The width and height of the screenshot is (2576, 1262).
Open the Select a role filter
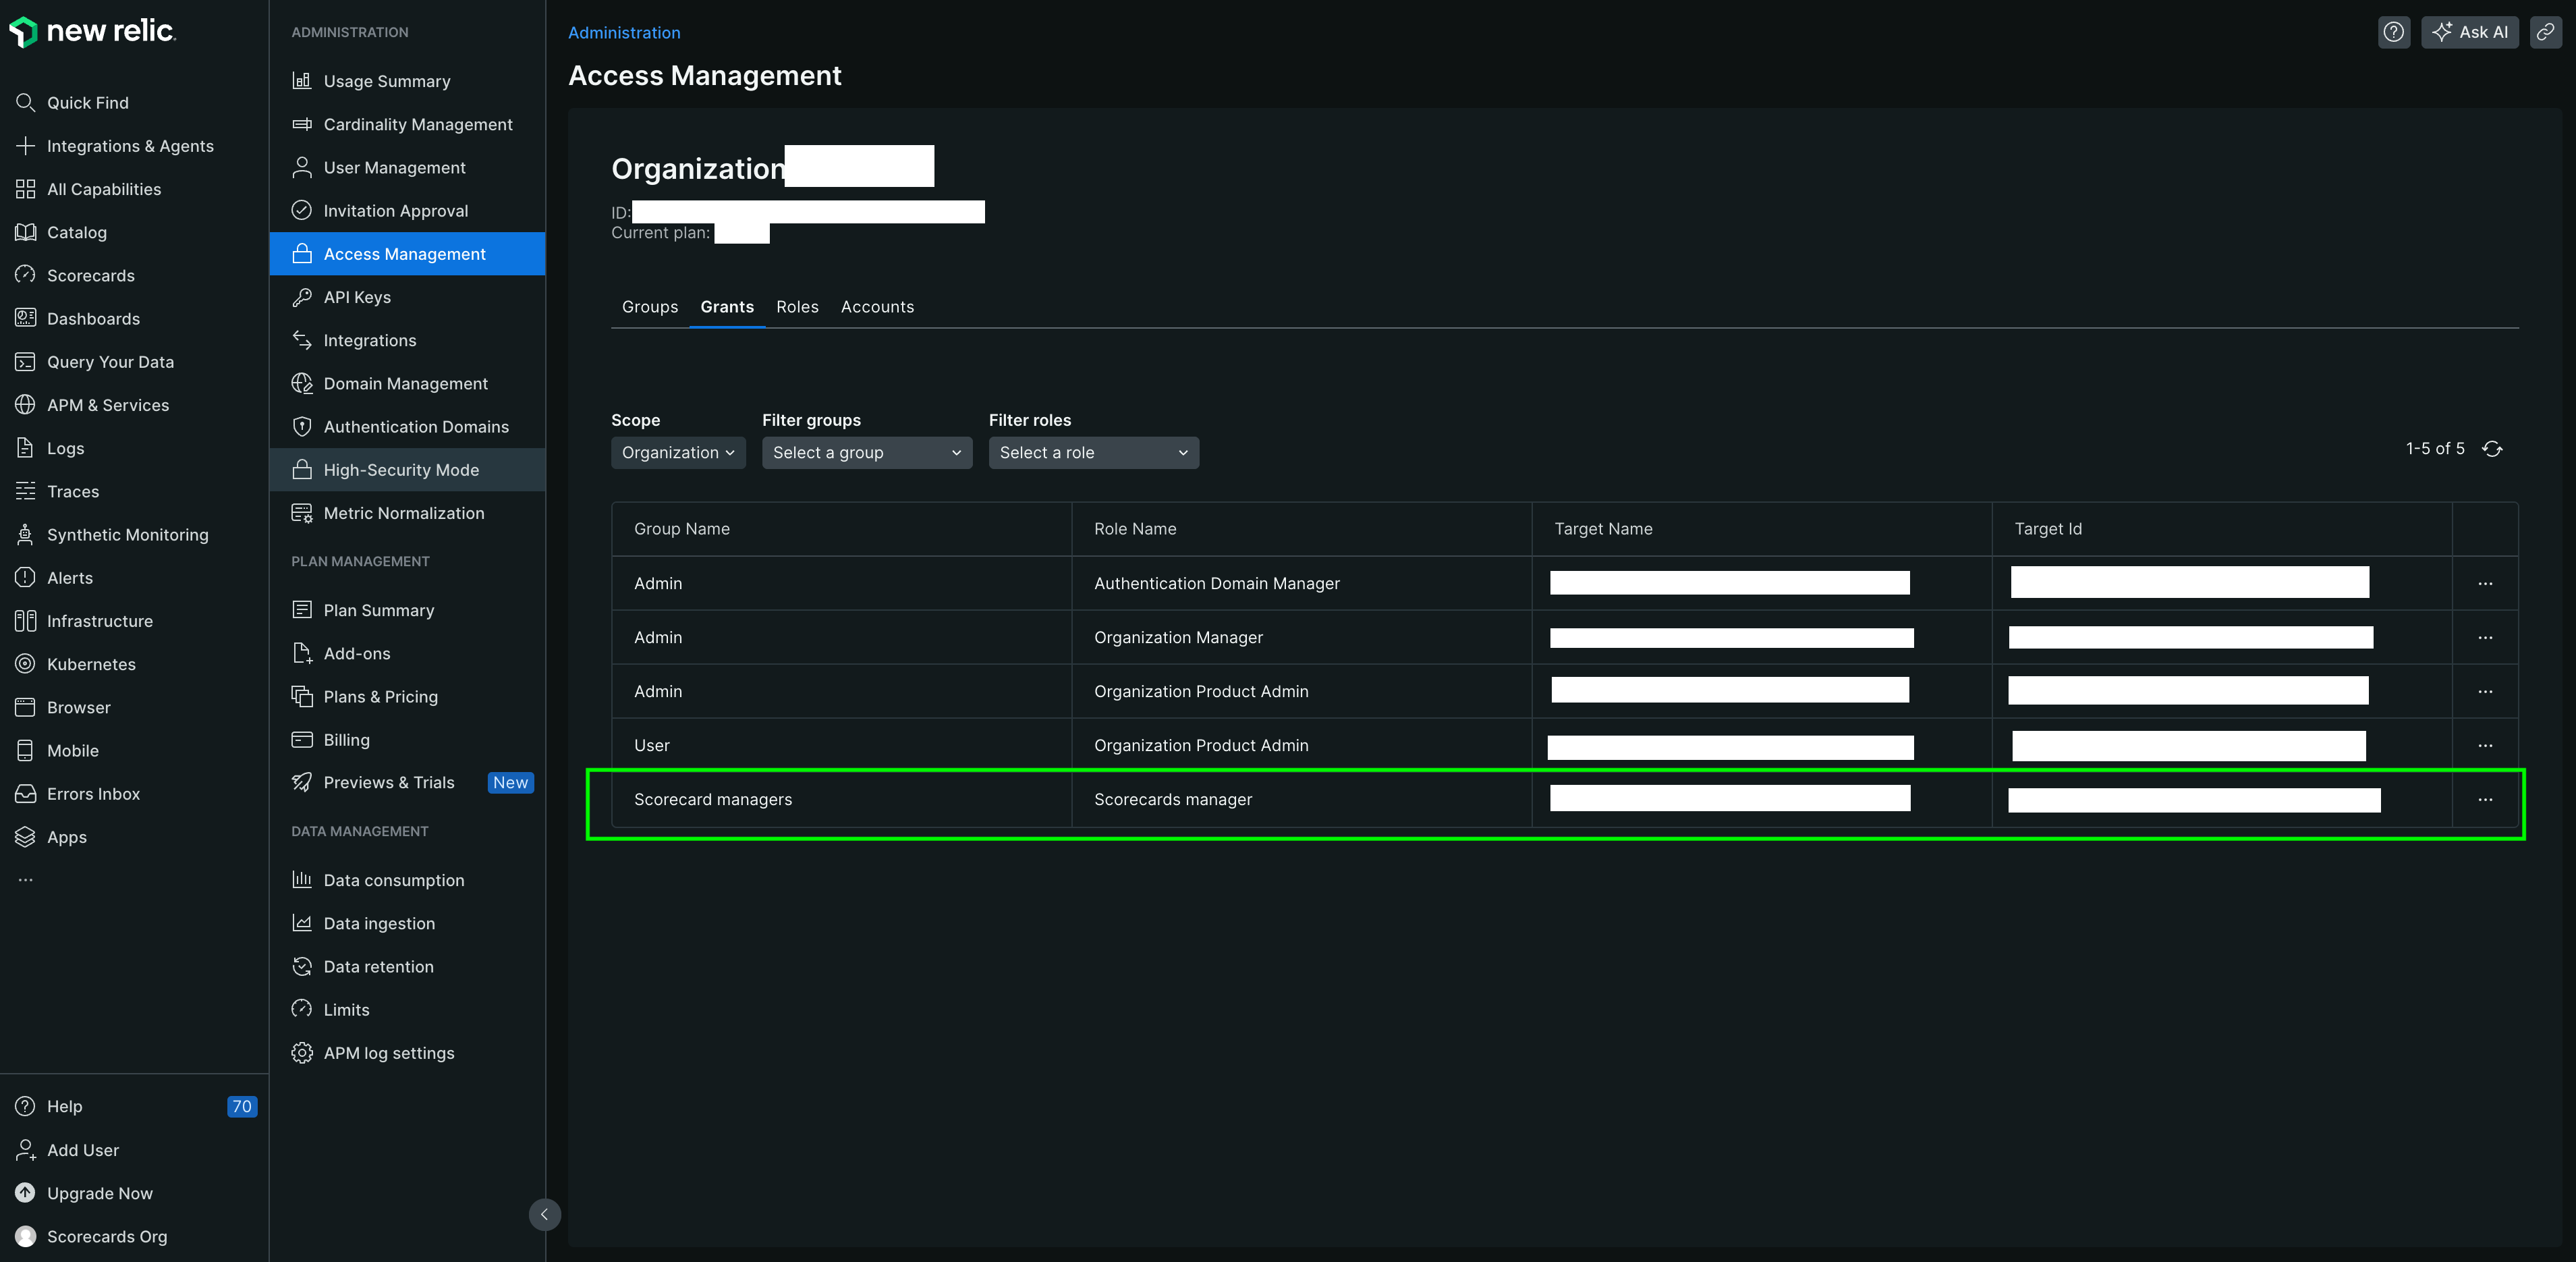coord(1093,452)
